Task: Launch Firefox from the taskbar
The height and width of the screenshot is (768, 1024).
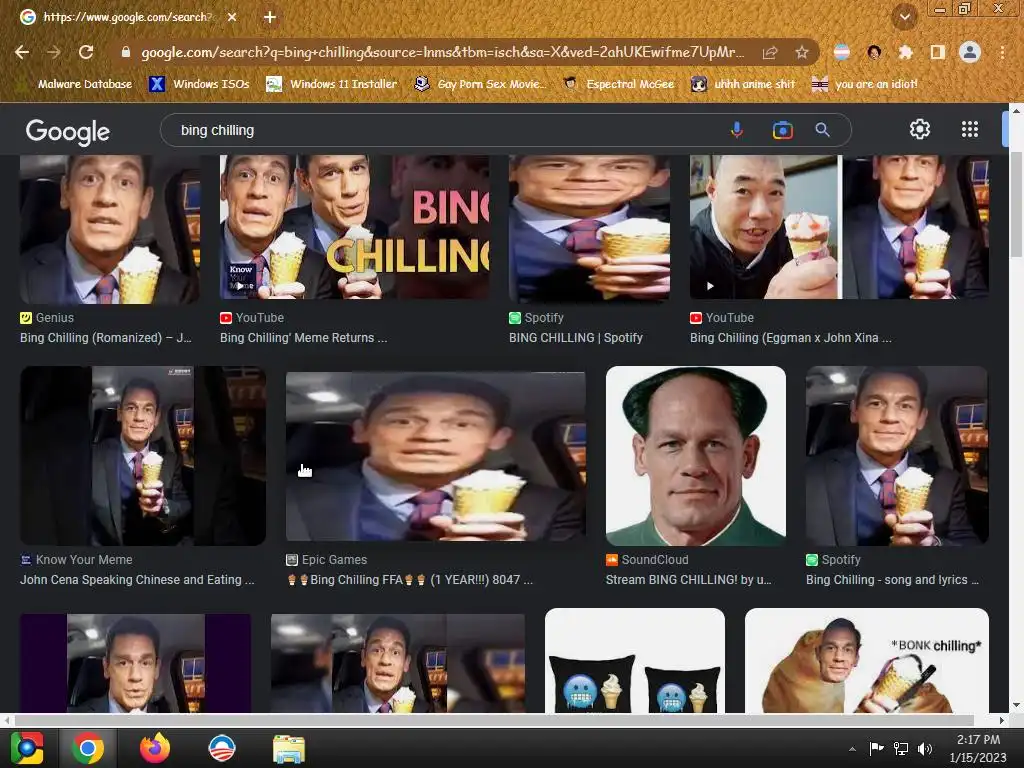Action: coord(155,748)
